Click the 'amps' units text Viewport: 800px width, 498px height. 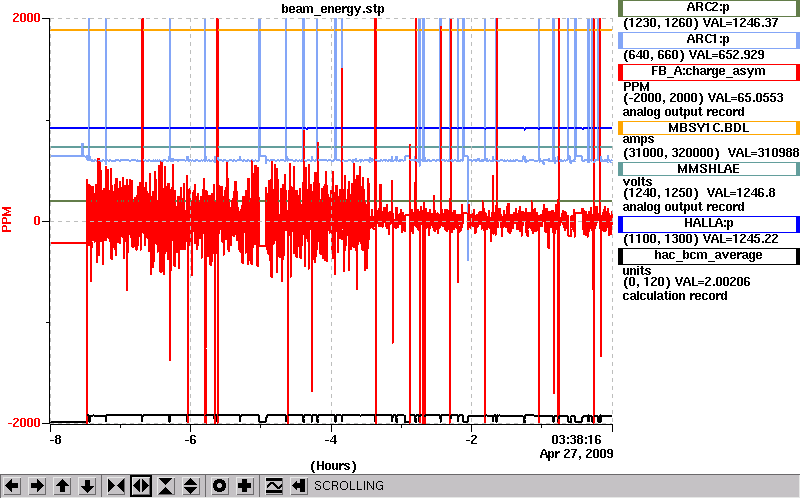click(x=638, y=139)
